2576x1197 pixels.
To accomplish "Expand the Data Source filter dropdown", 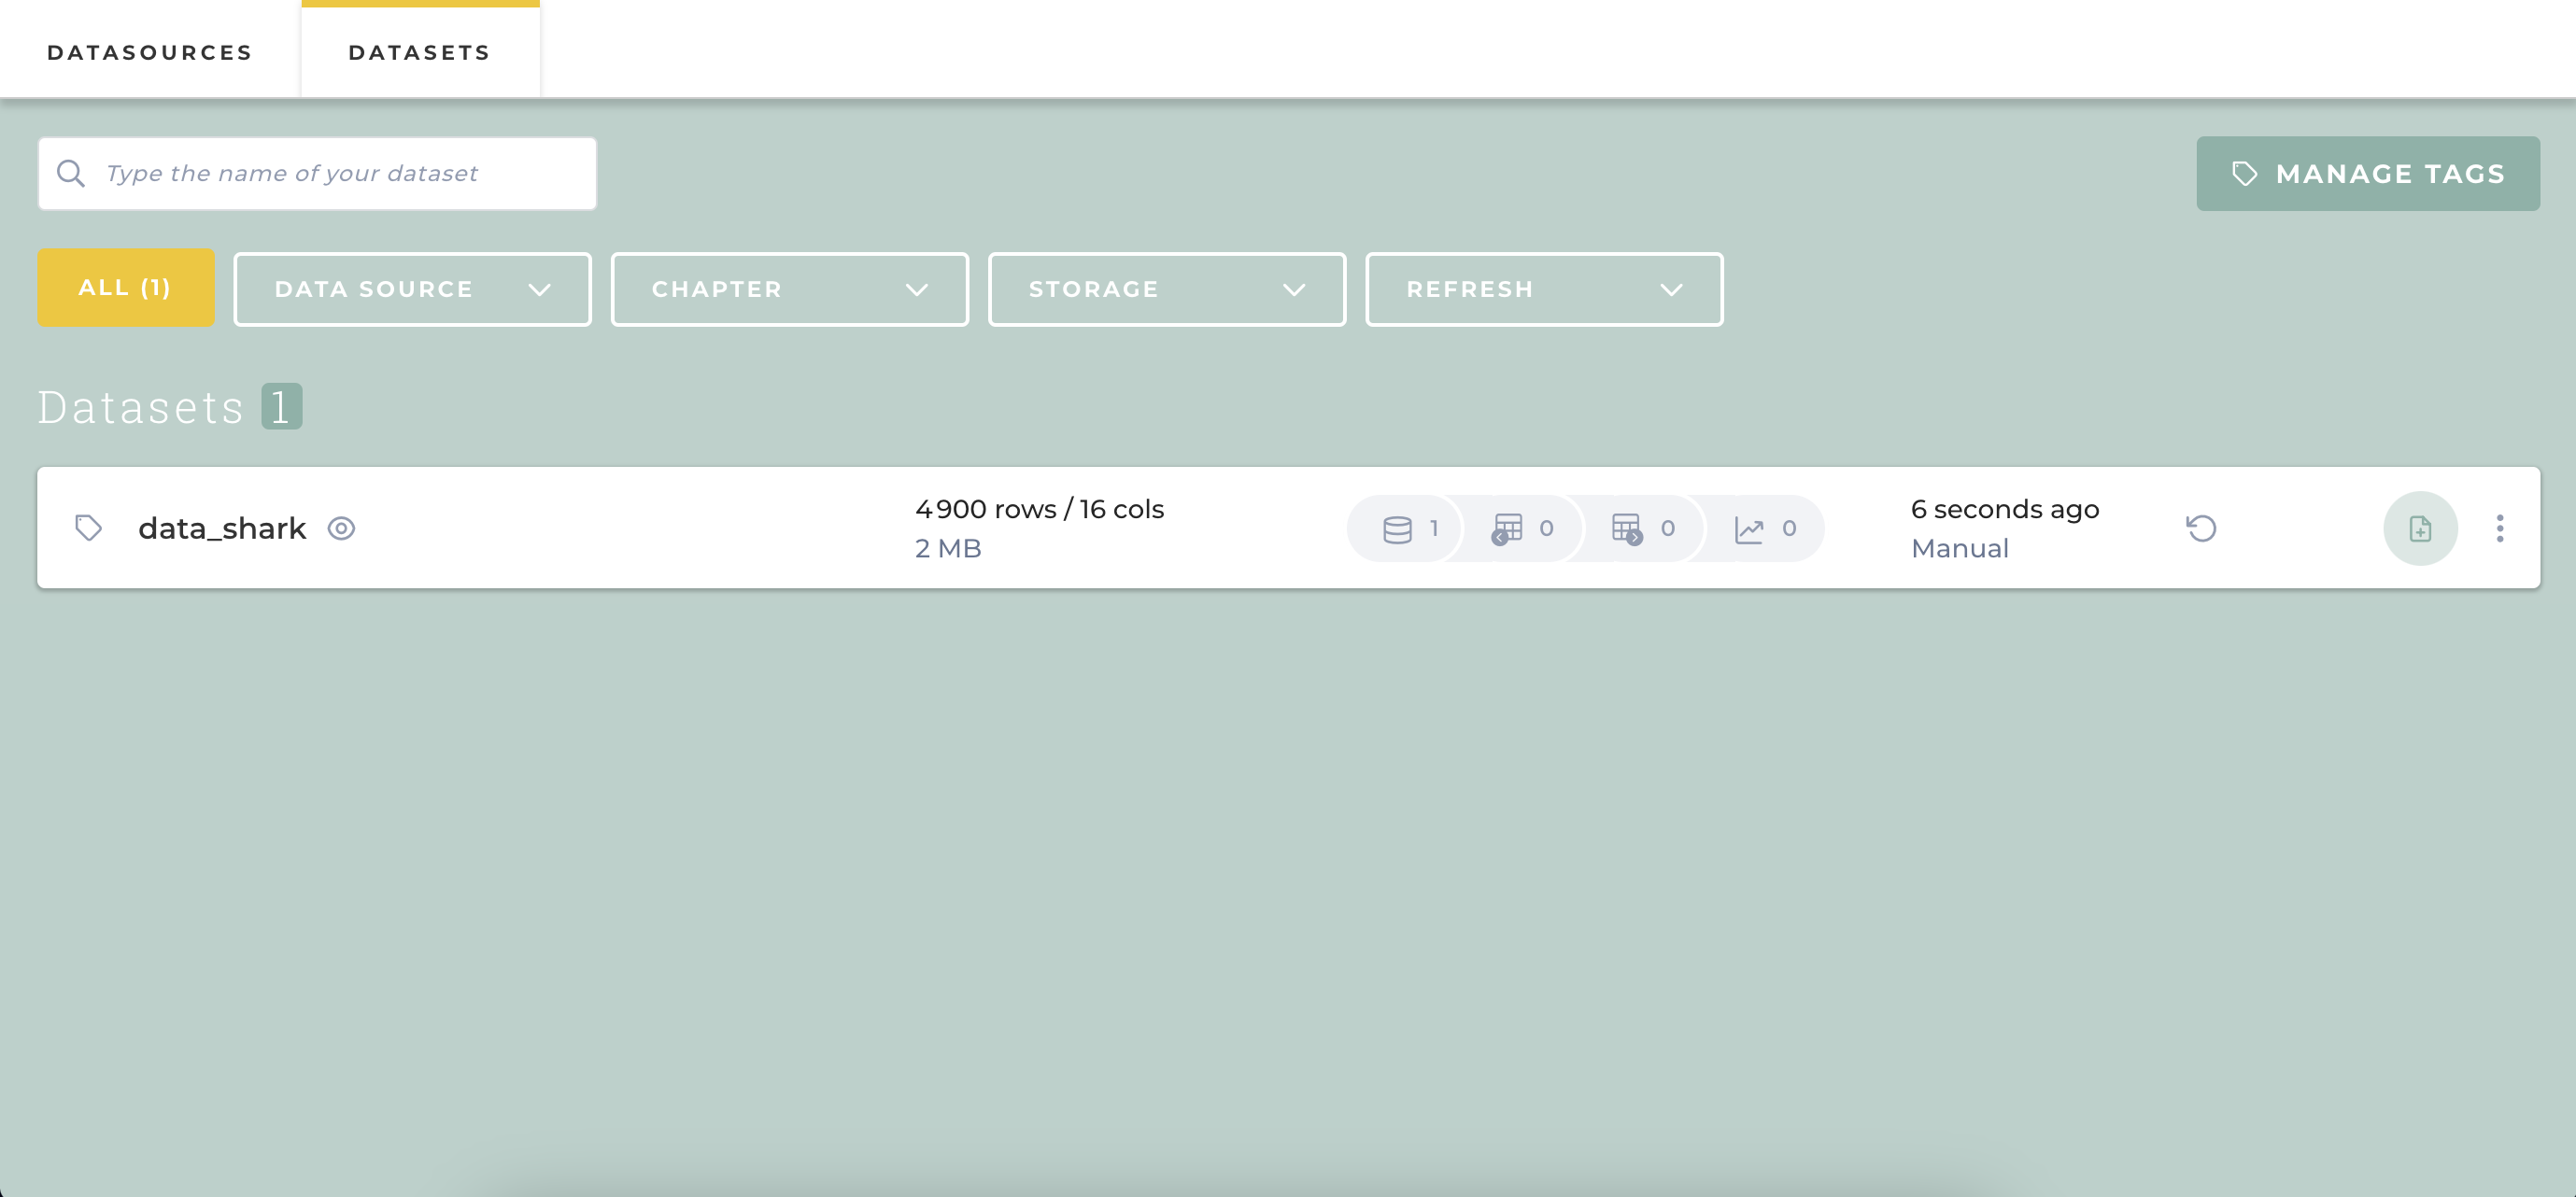I will [412, 289].
